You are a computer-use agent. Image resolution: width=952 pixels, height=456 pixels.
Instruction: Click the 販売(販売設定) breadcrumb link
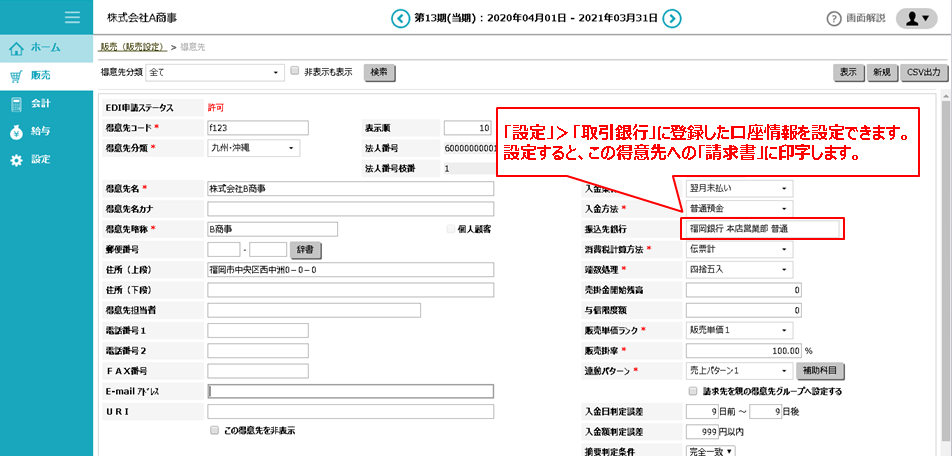tap(132, 47)
